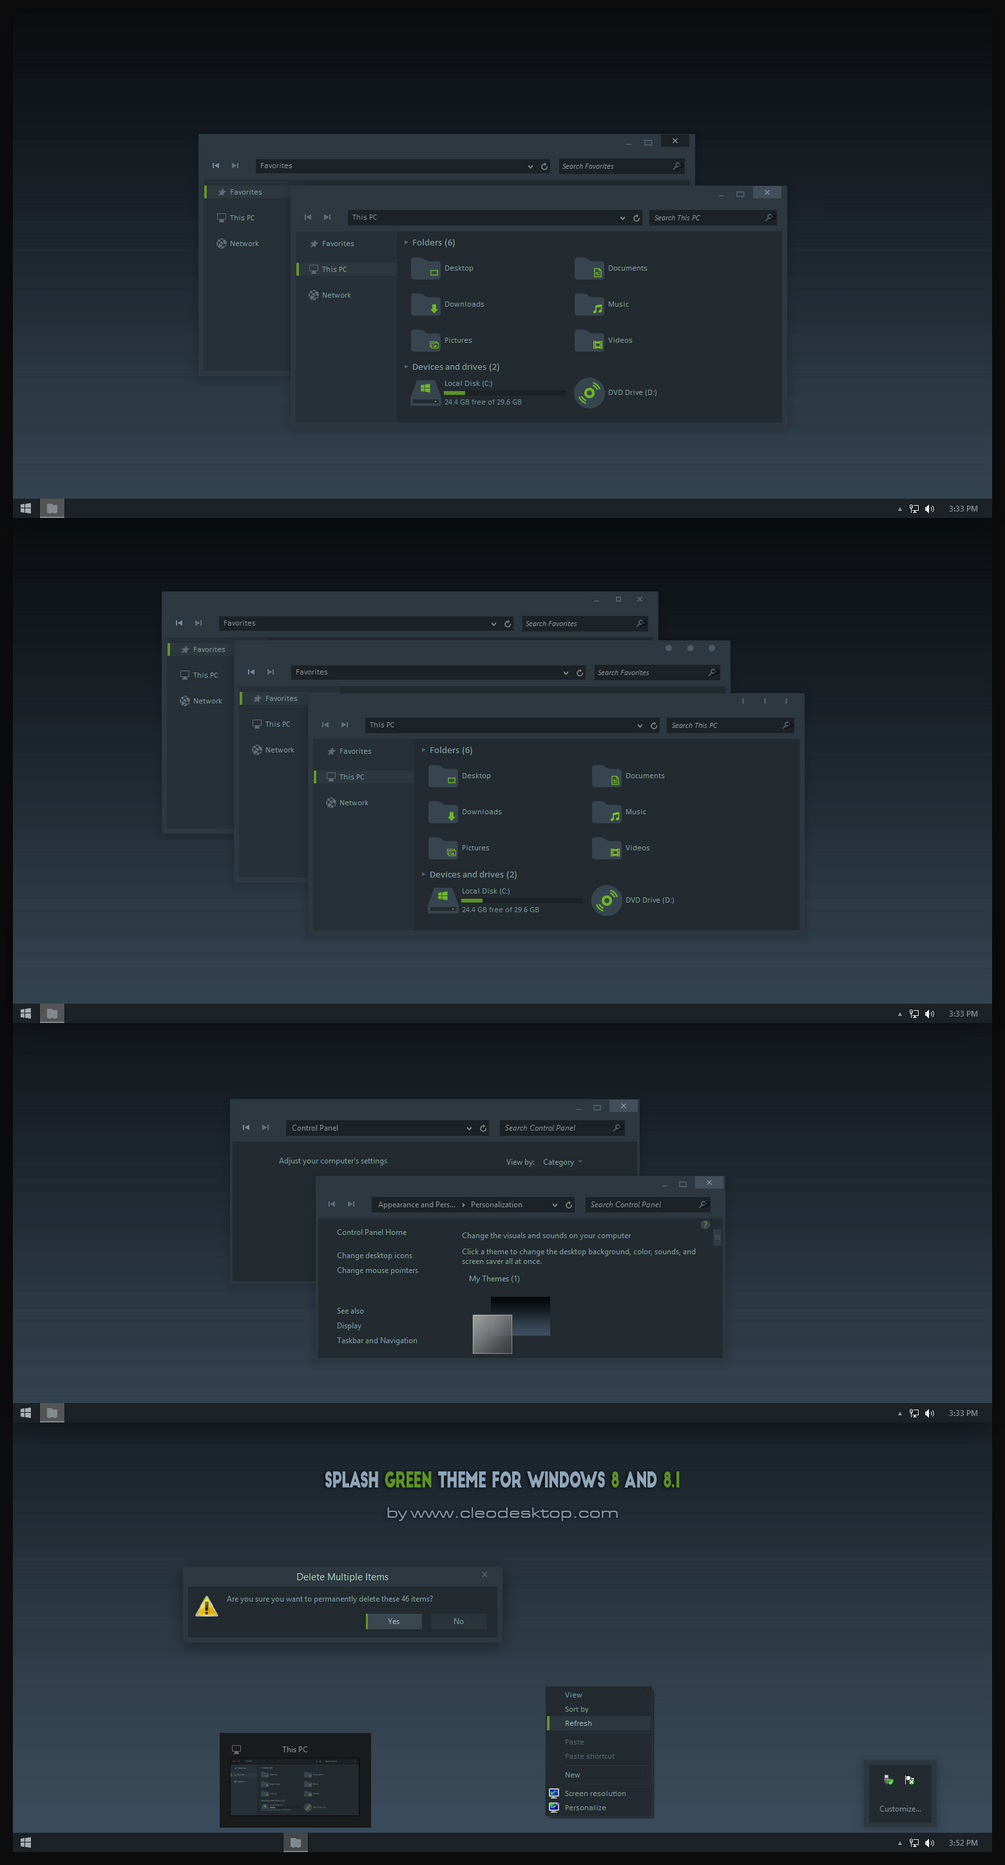Click help question mark in Personalization window
This screenshot has width=1005, height=1865.
click(705, 1224)
